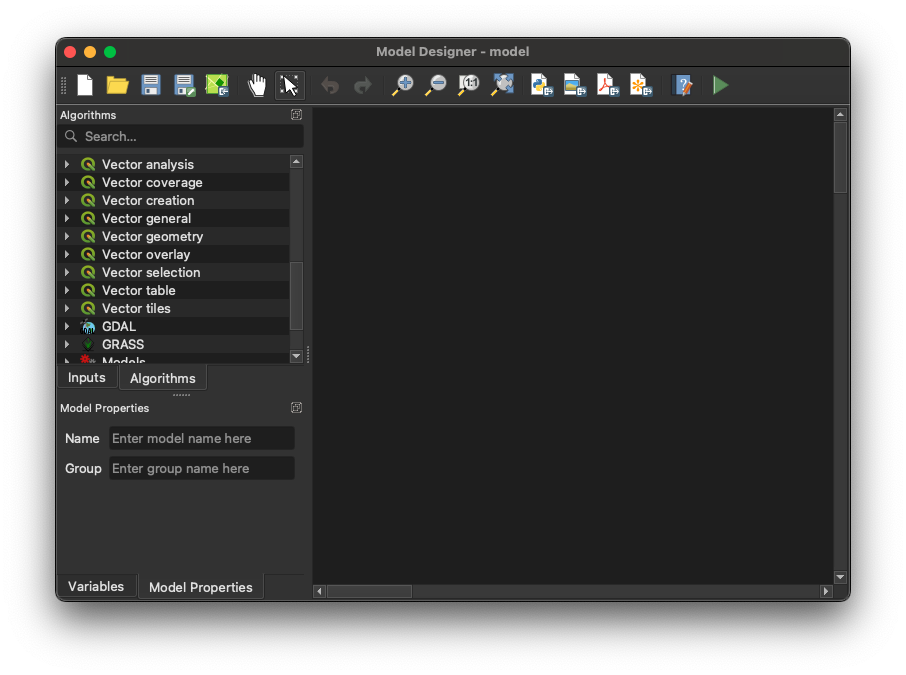The width and height of the screenshot is (906, 675).
Task: Click the Save model floppy disk icon
Action: pos(151,86)
